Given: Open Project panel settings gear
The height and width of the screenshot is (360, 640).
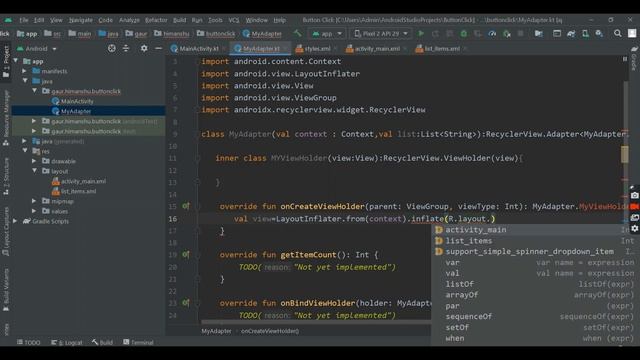Looking at the screenshot, I should click(x=144, y=49).
